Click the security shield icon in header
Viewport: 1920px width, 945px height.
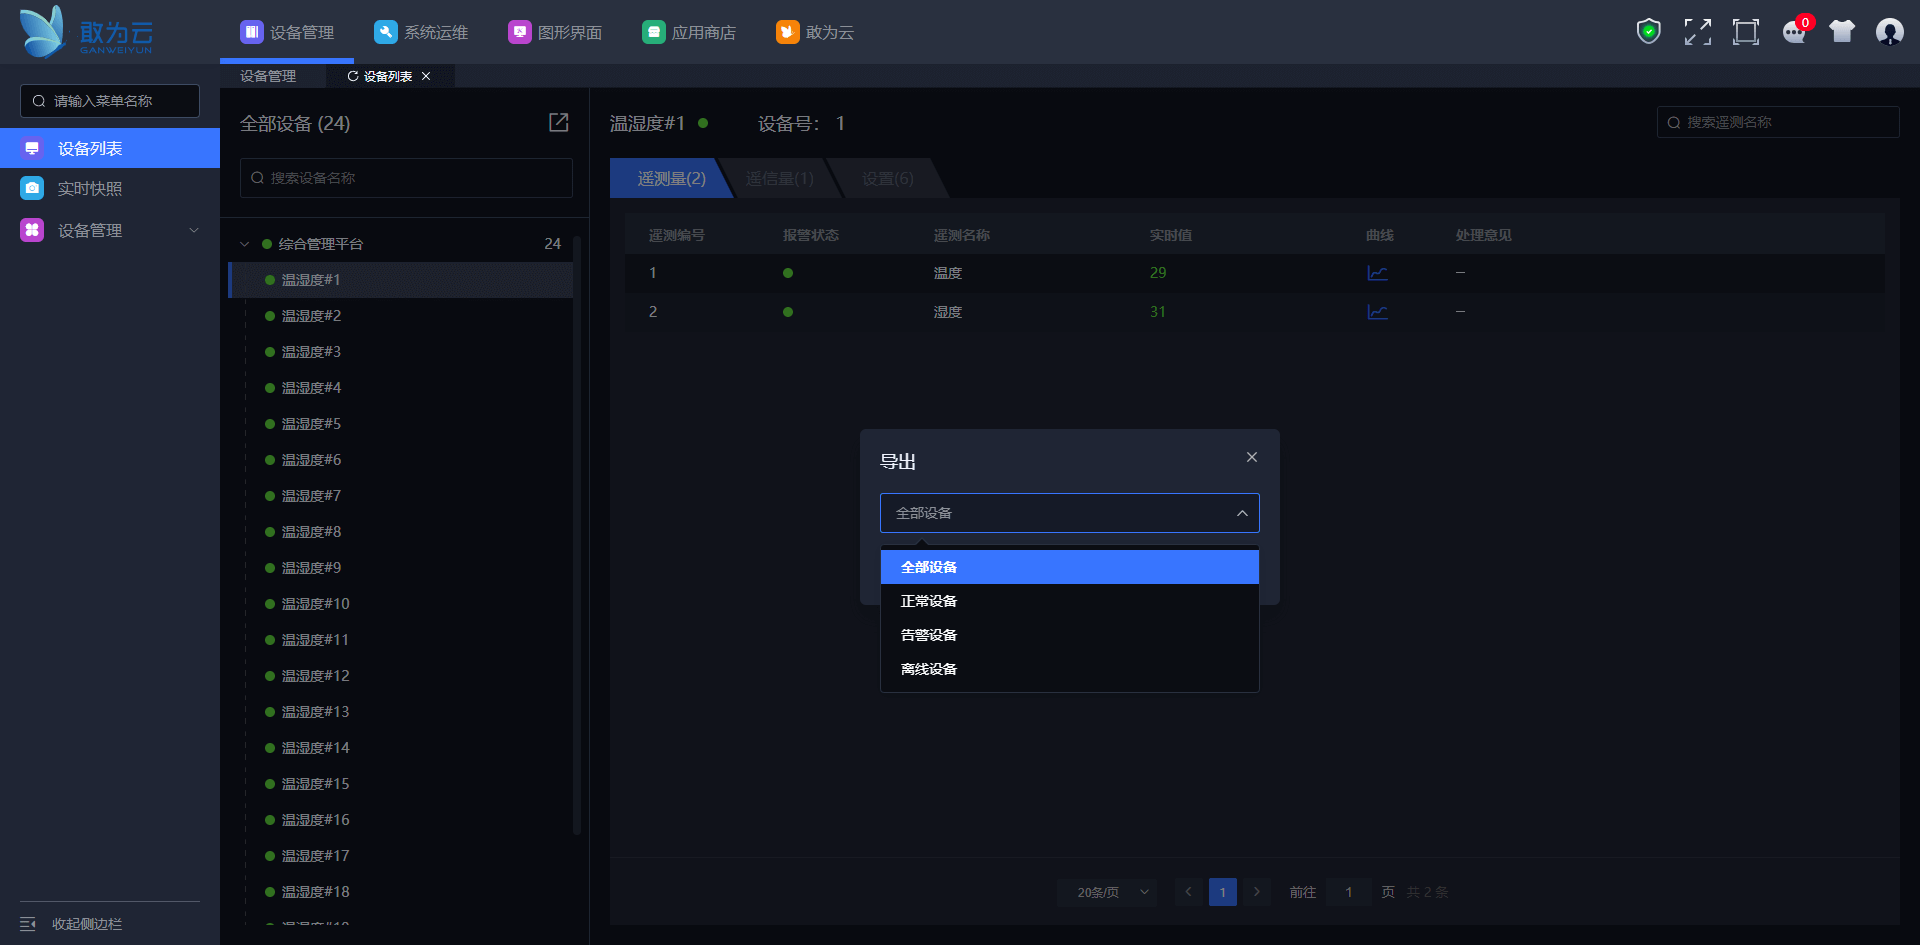(1648, 32)
